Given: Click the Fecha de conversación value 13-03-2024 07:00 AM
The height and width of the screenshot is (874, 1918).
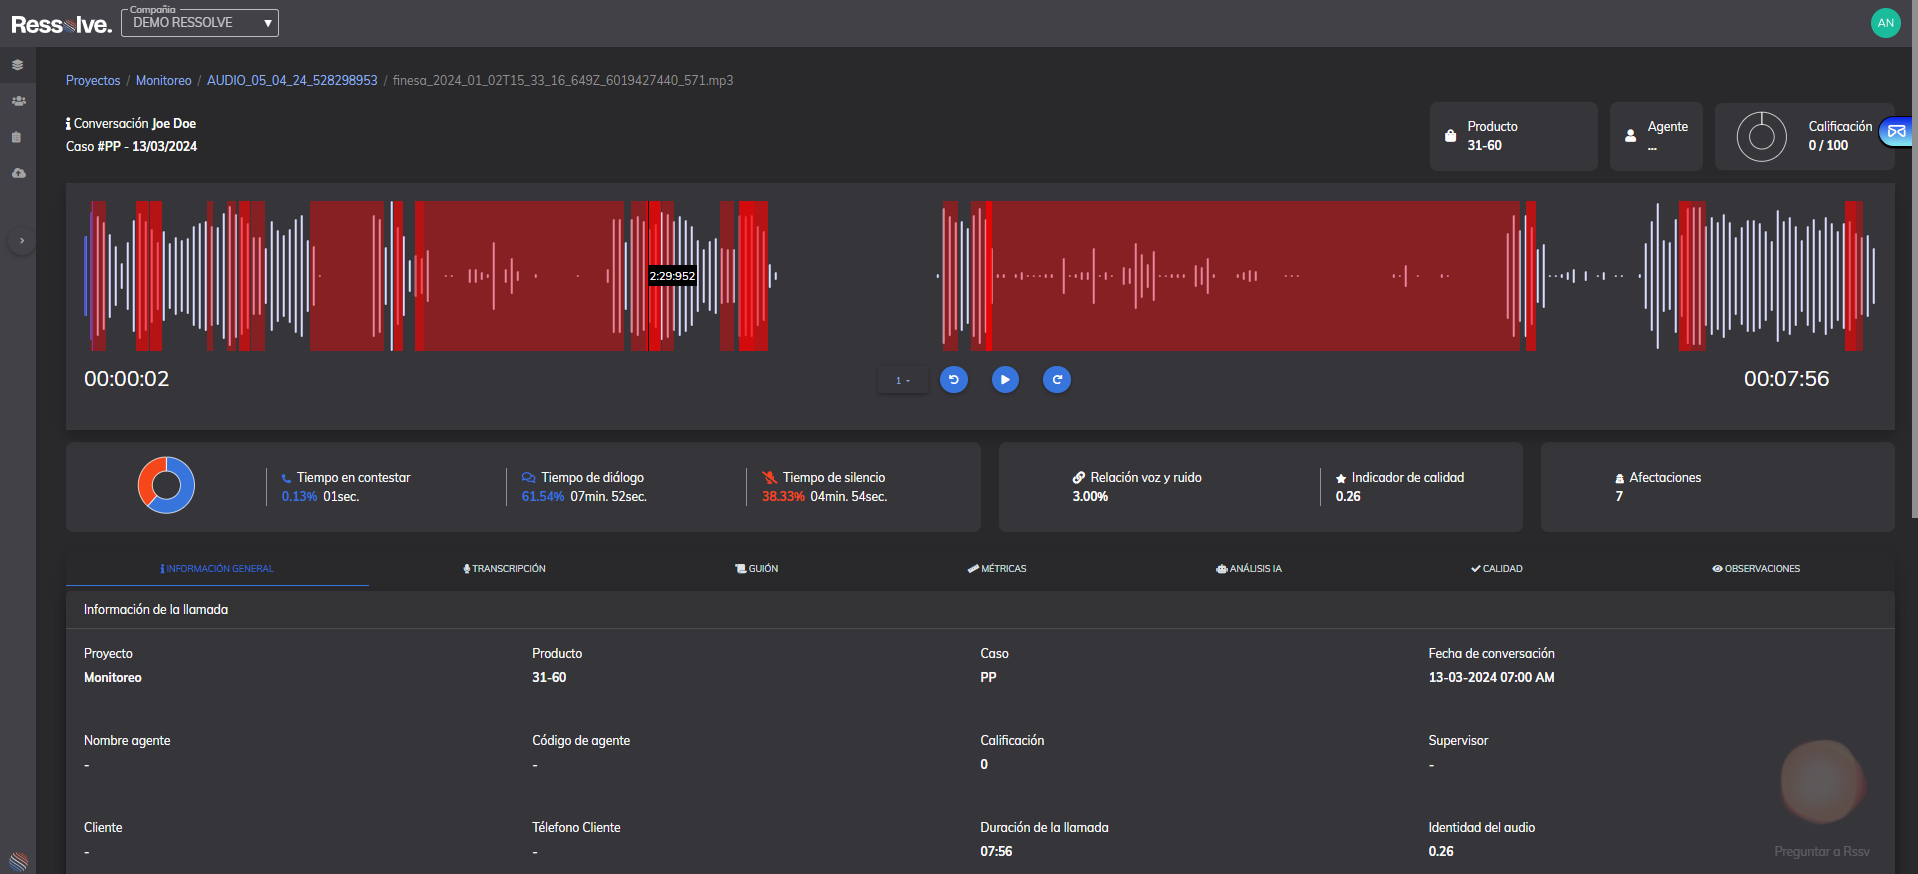Looking at the screenshot, I should [1491, 678].
